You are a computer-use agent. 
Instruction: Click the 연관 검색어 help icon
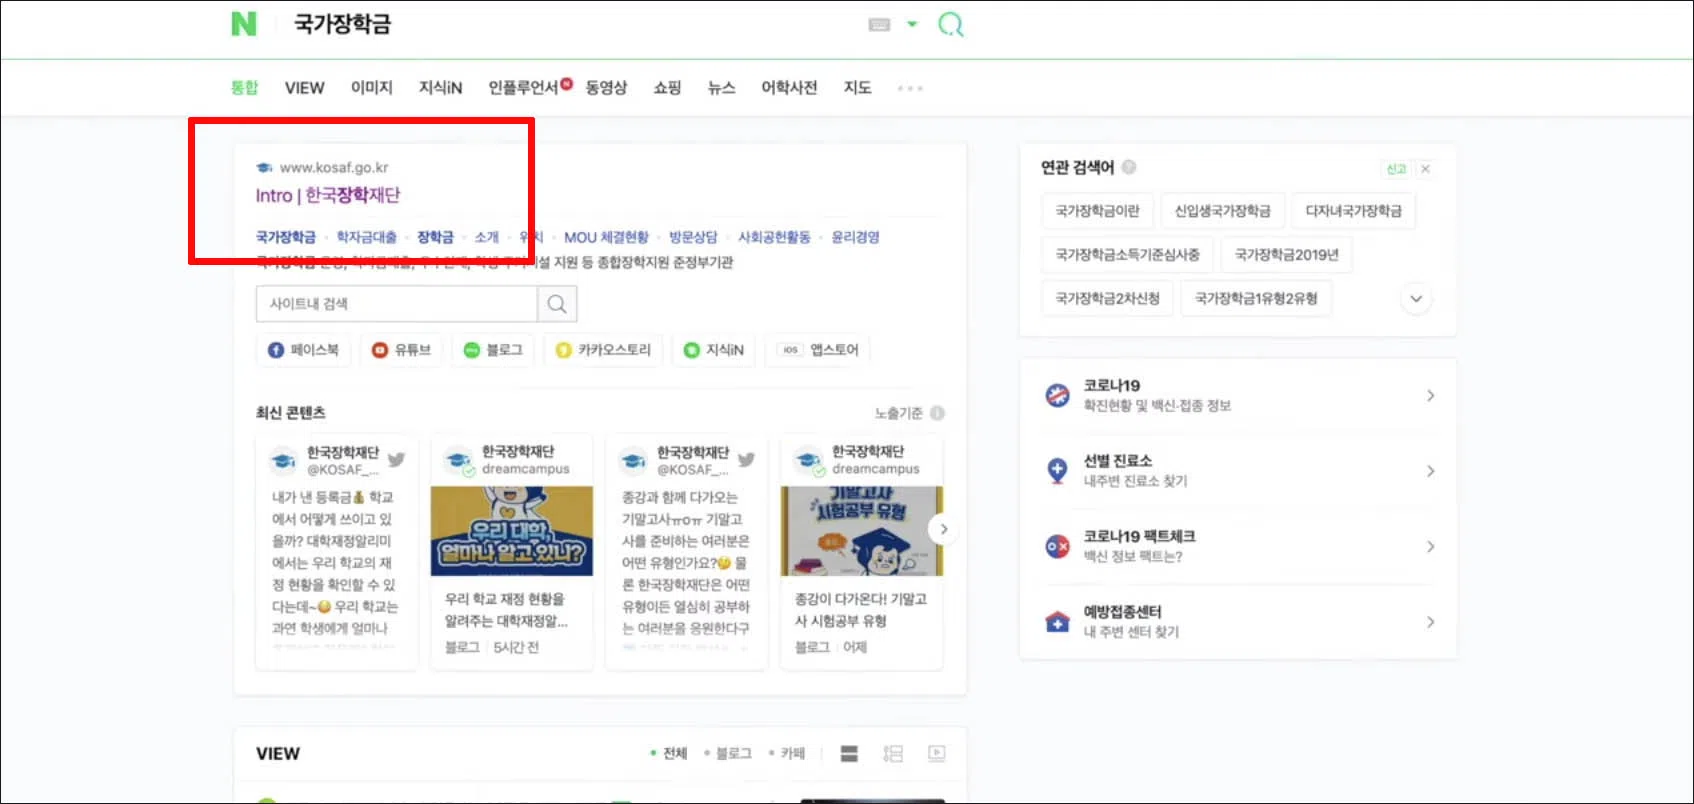(1129, 167)
